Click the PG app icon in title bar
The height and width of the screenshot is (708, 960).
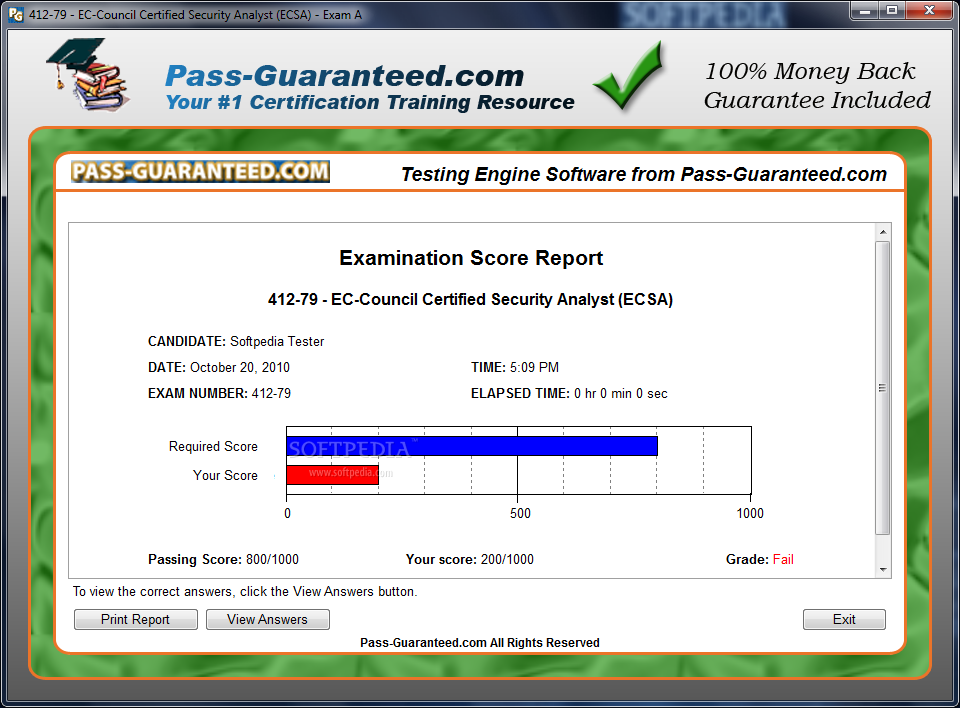point(16,14)
